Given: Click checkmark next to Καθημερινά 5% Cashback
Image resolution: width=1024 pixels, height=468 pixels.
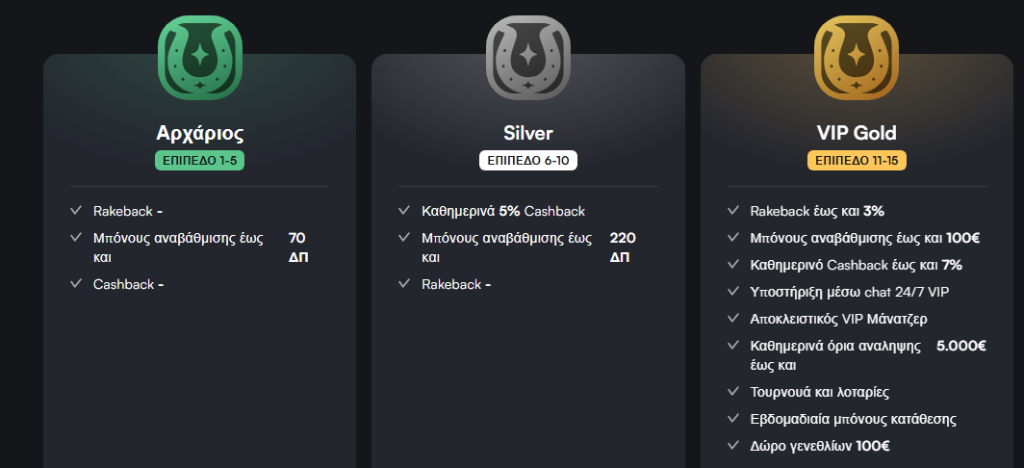Looking at the screenshot, I should pos(404,211).
